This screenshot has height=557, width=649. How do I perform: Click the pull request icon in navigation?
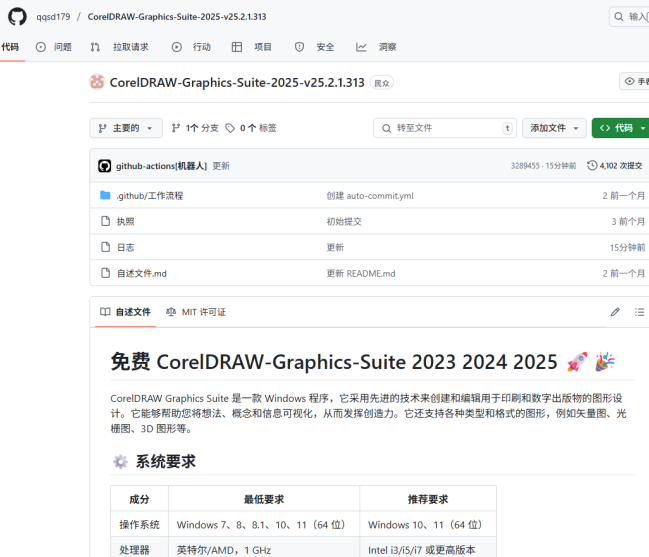tap(95, 47)
